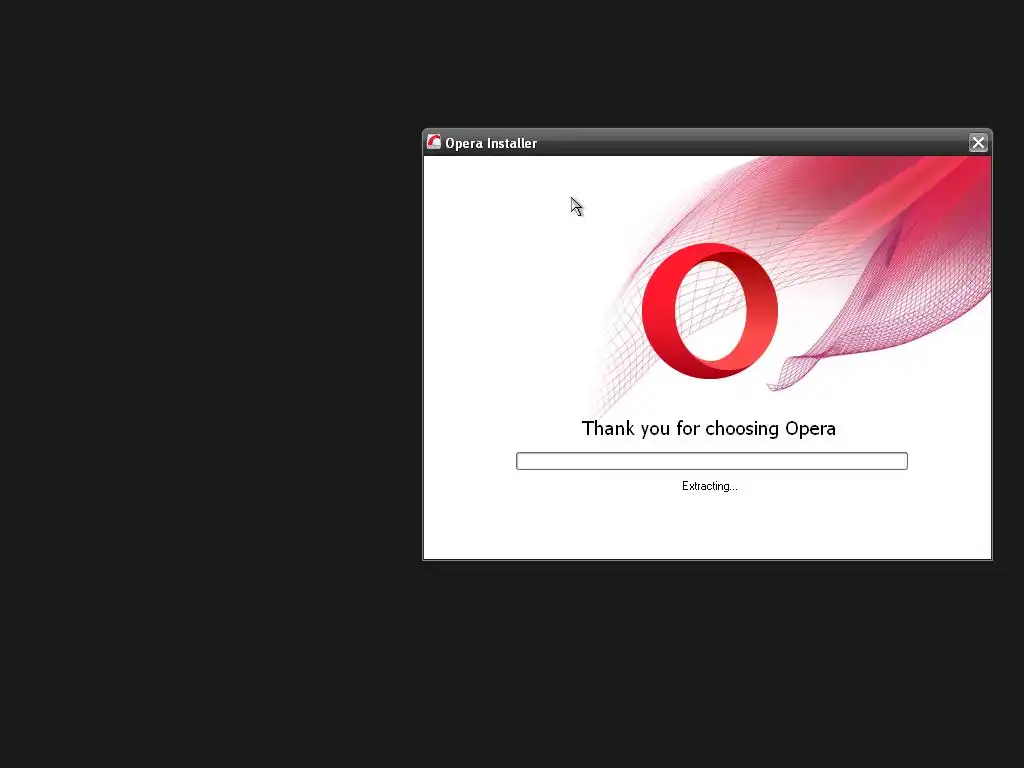Click the large red Opera logo
This screenshot has width=1024, height=768.
coord(710,311)
